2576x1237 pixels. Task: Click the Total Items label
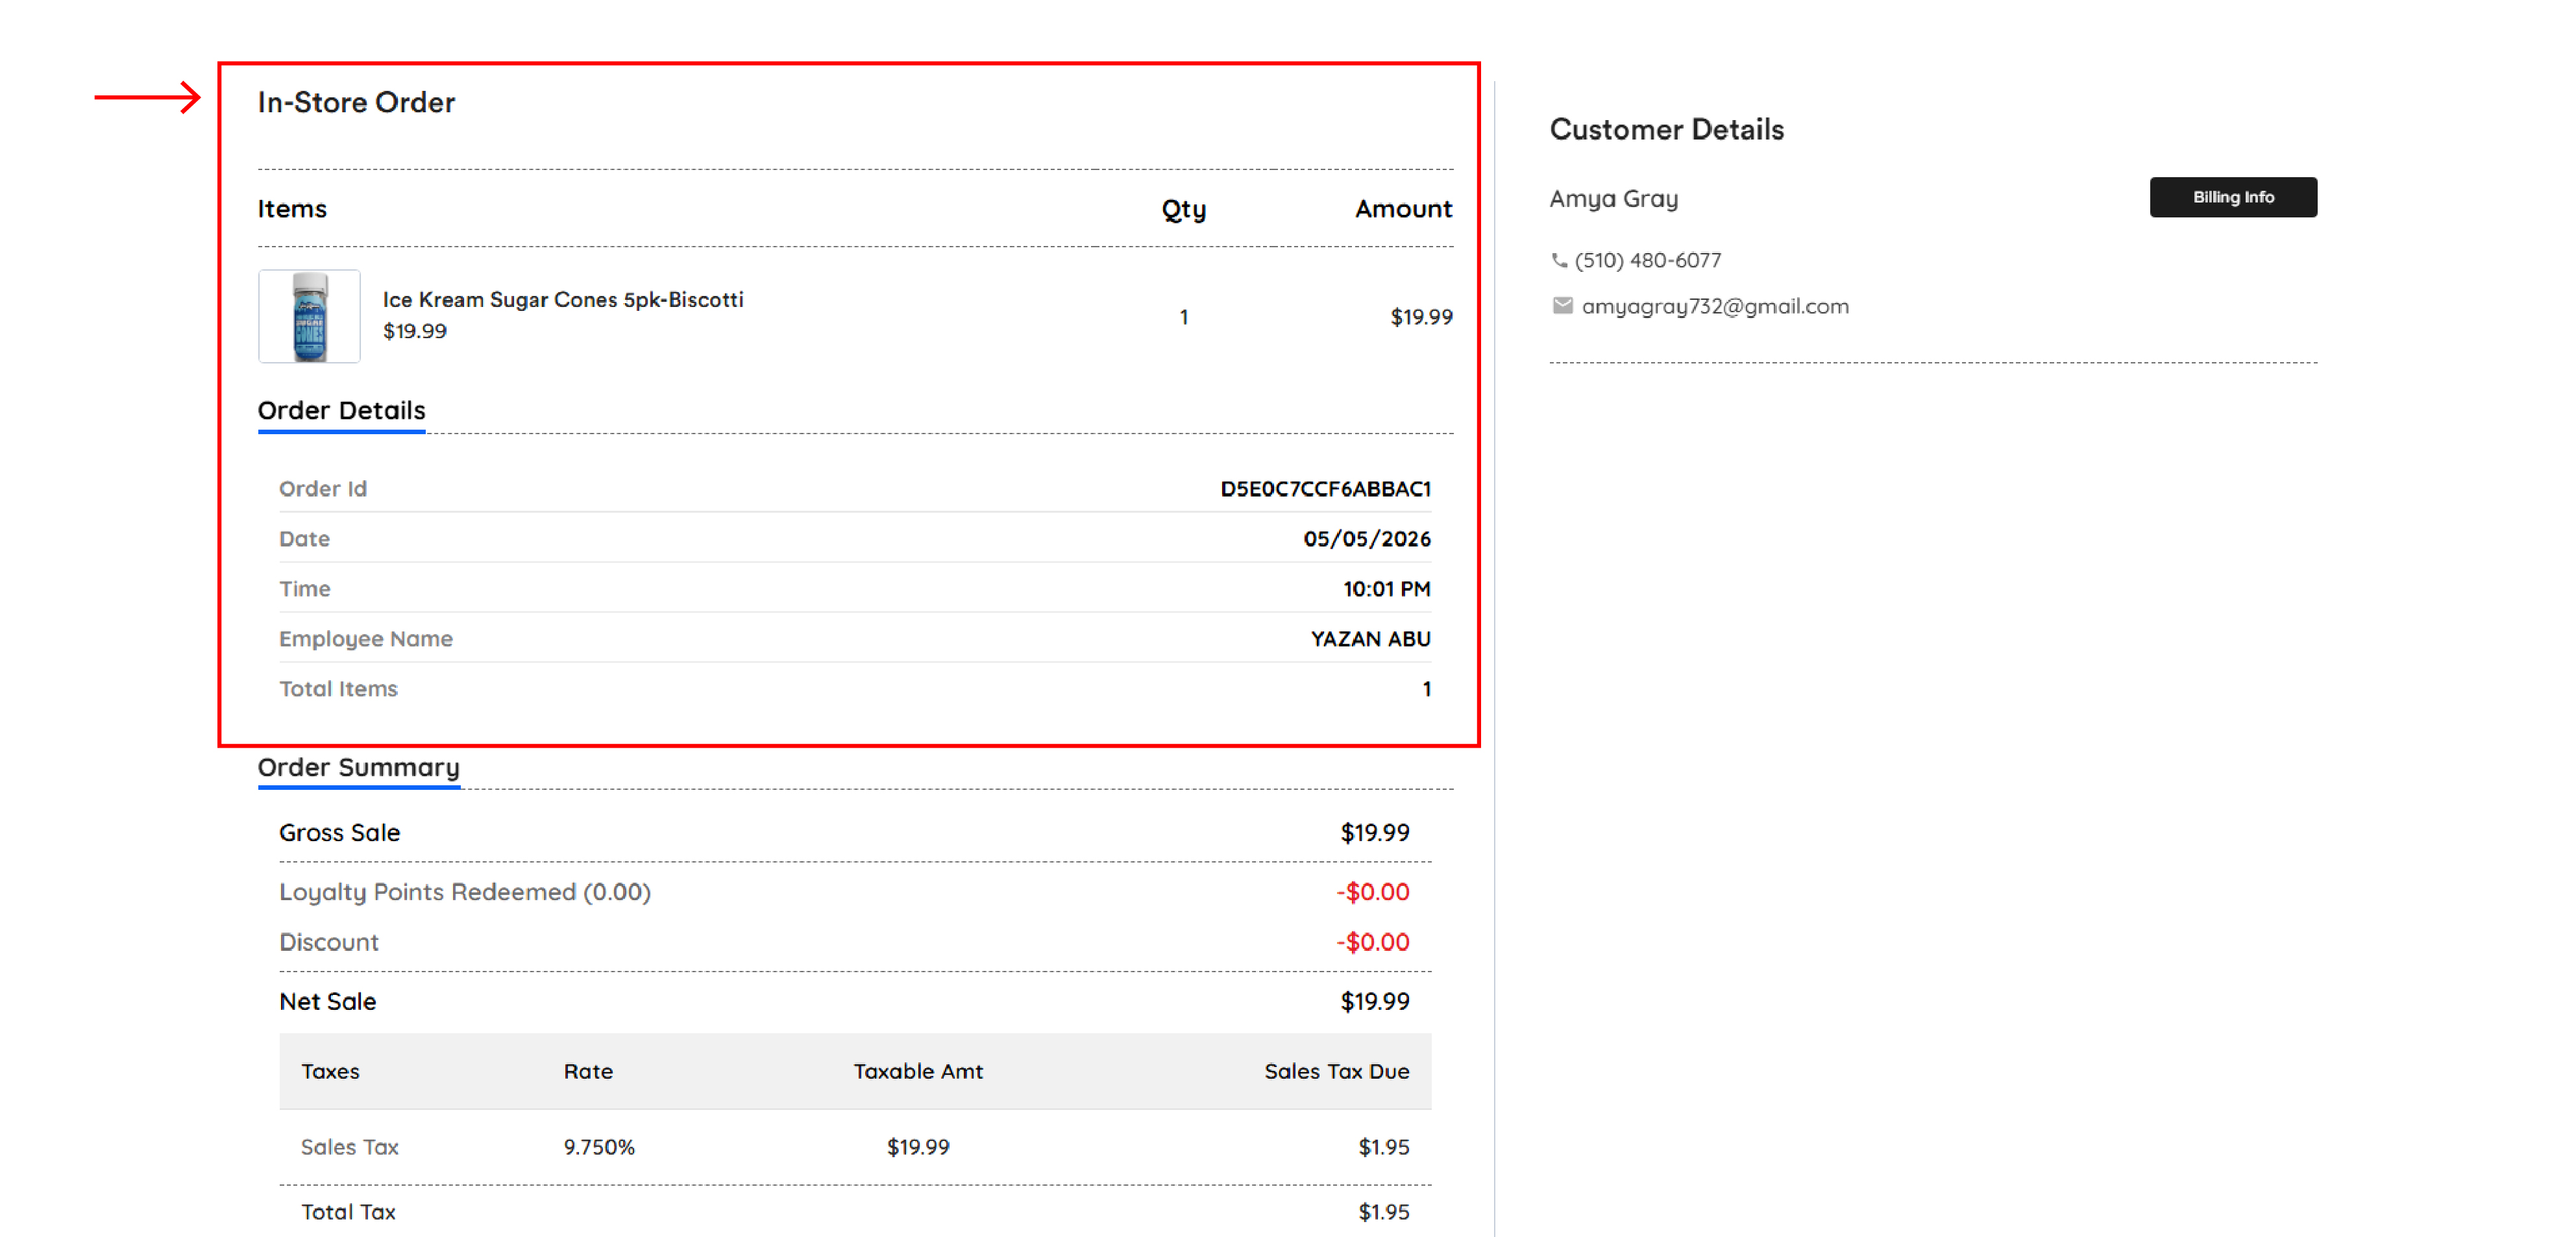[338, 688]
